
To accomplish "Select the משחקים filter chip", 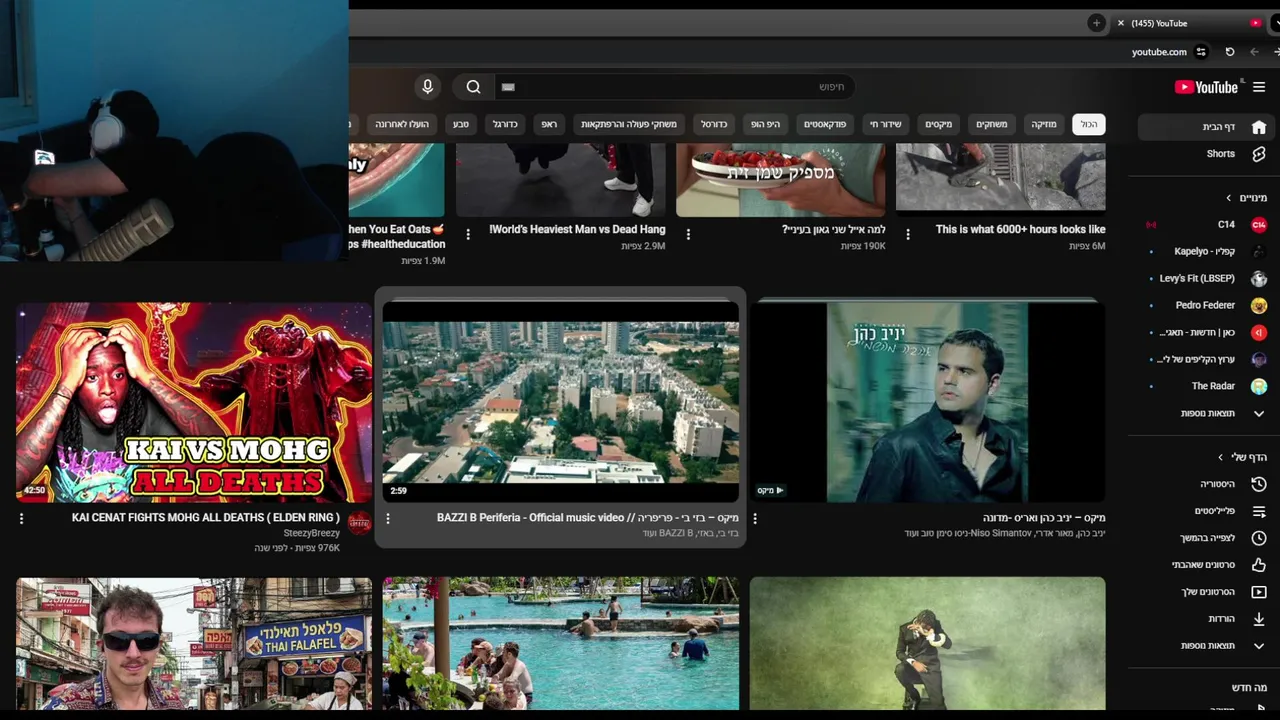I will 992,124.
